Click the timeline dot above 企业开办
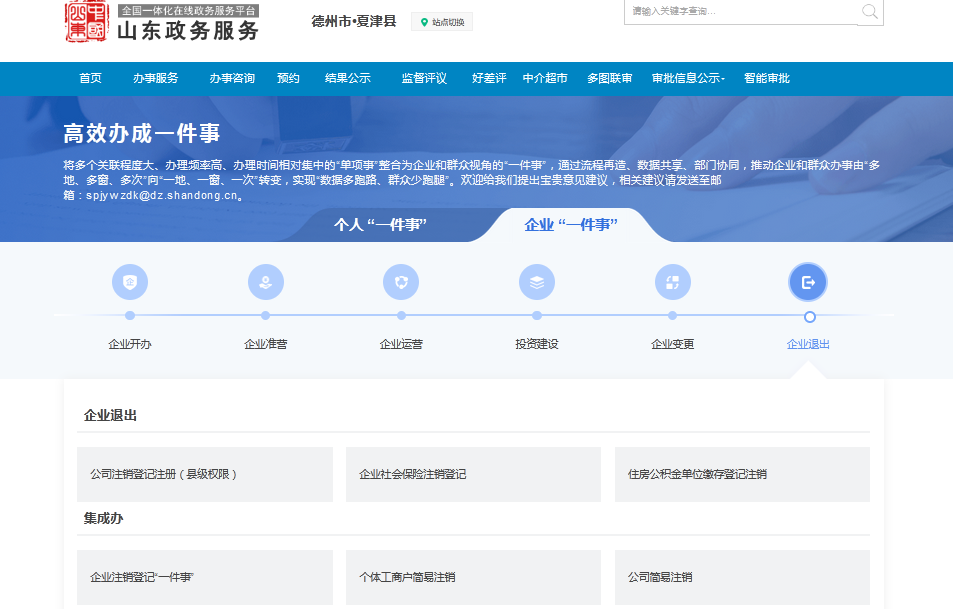The width and height of the screenshot is (953, 609). tap(130, 315)
